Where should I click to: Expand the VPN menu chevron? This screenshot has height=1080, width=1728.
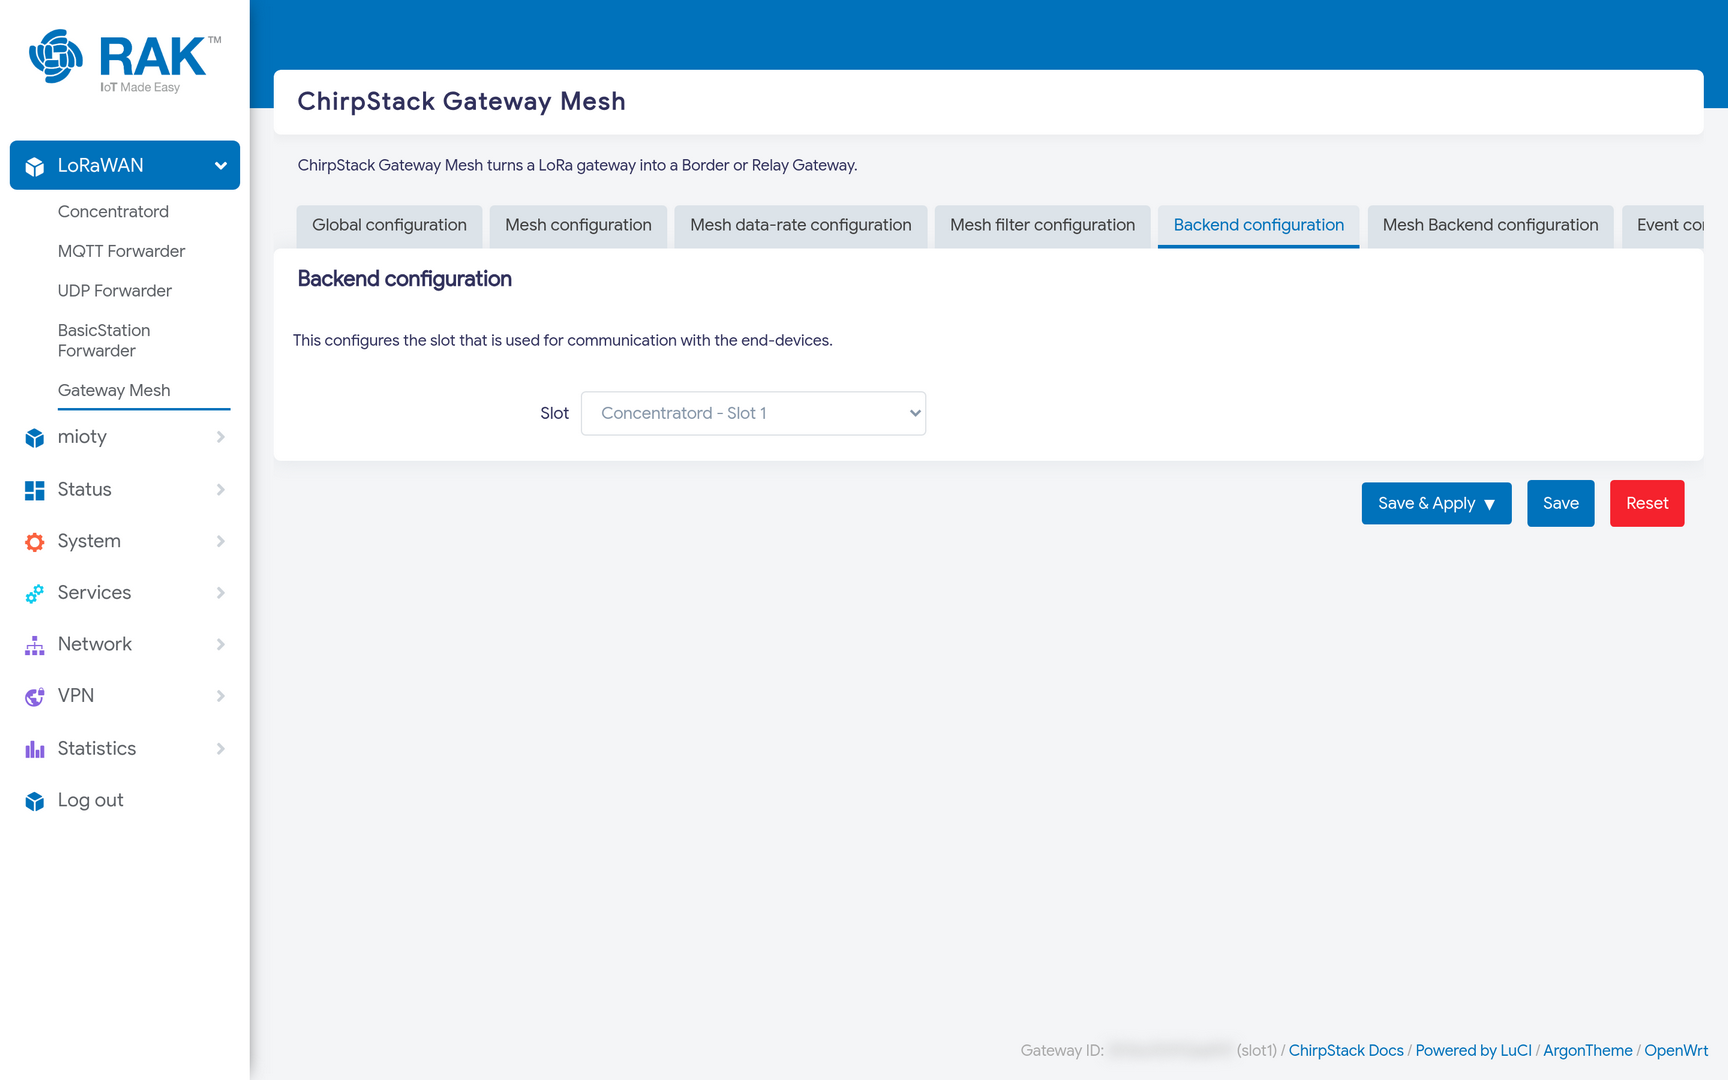221,696
